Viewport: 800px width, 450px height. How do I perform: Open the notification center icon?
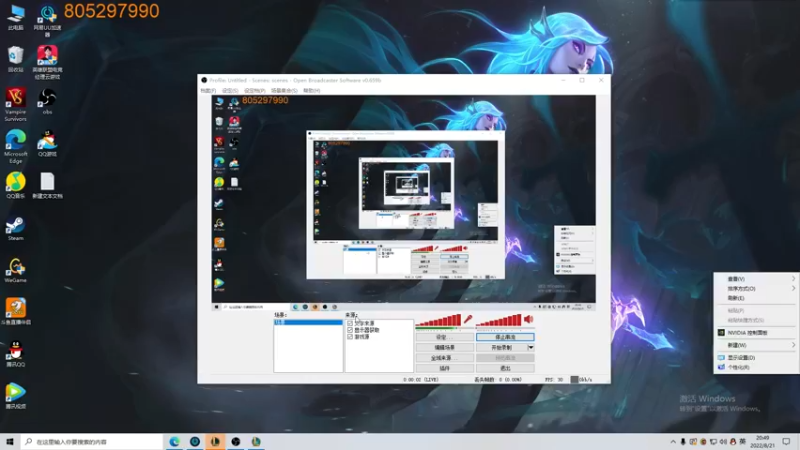pyautogui.click(x=786, y=441)
